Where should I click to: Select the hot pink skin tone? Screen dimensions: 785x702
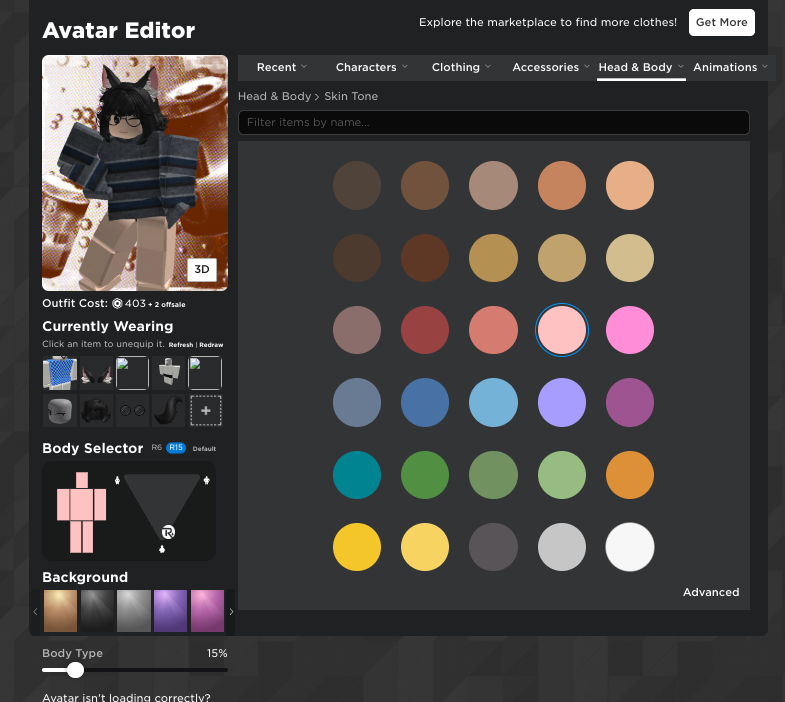630,330
